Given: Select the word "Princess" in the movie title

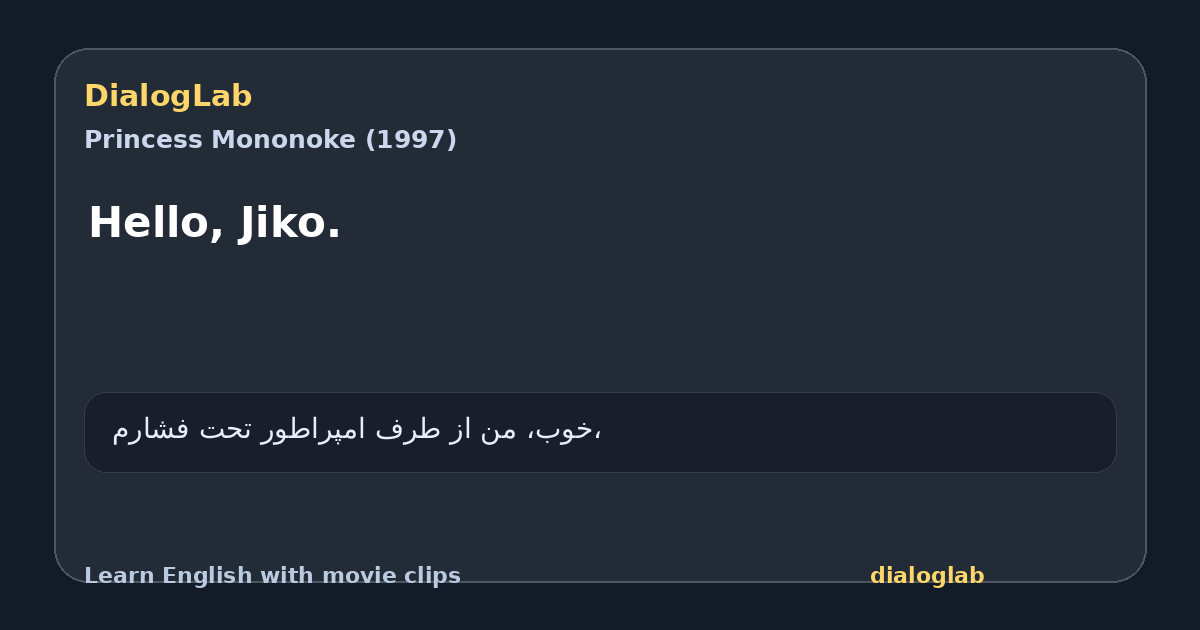Looking at the screenshot, I should tap(130, 140).
